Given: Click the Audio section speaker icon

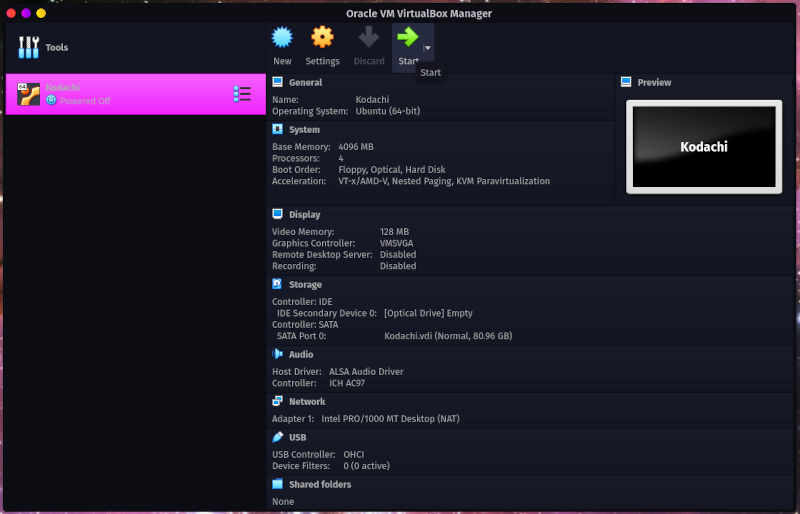Looking at the screenshot, I should click(x=278, y=354).
